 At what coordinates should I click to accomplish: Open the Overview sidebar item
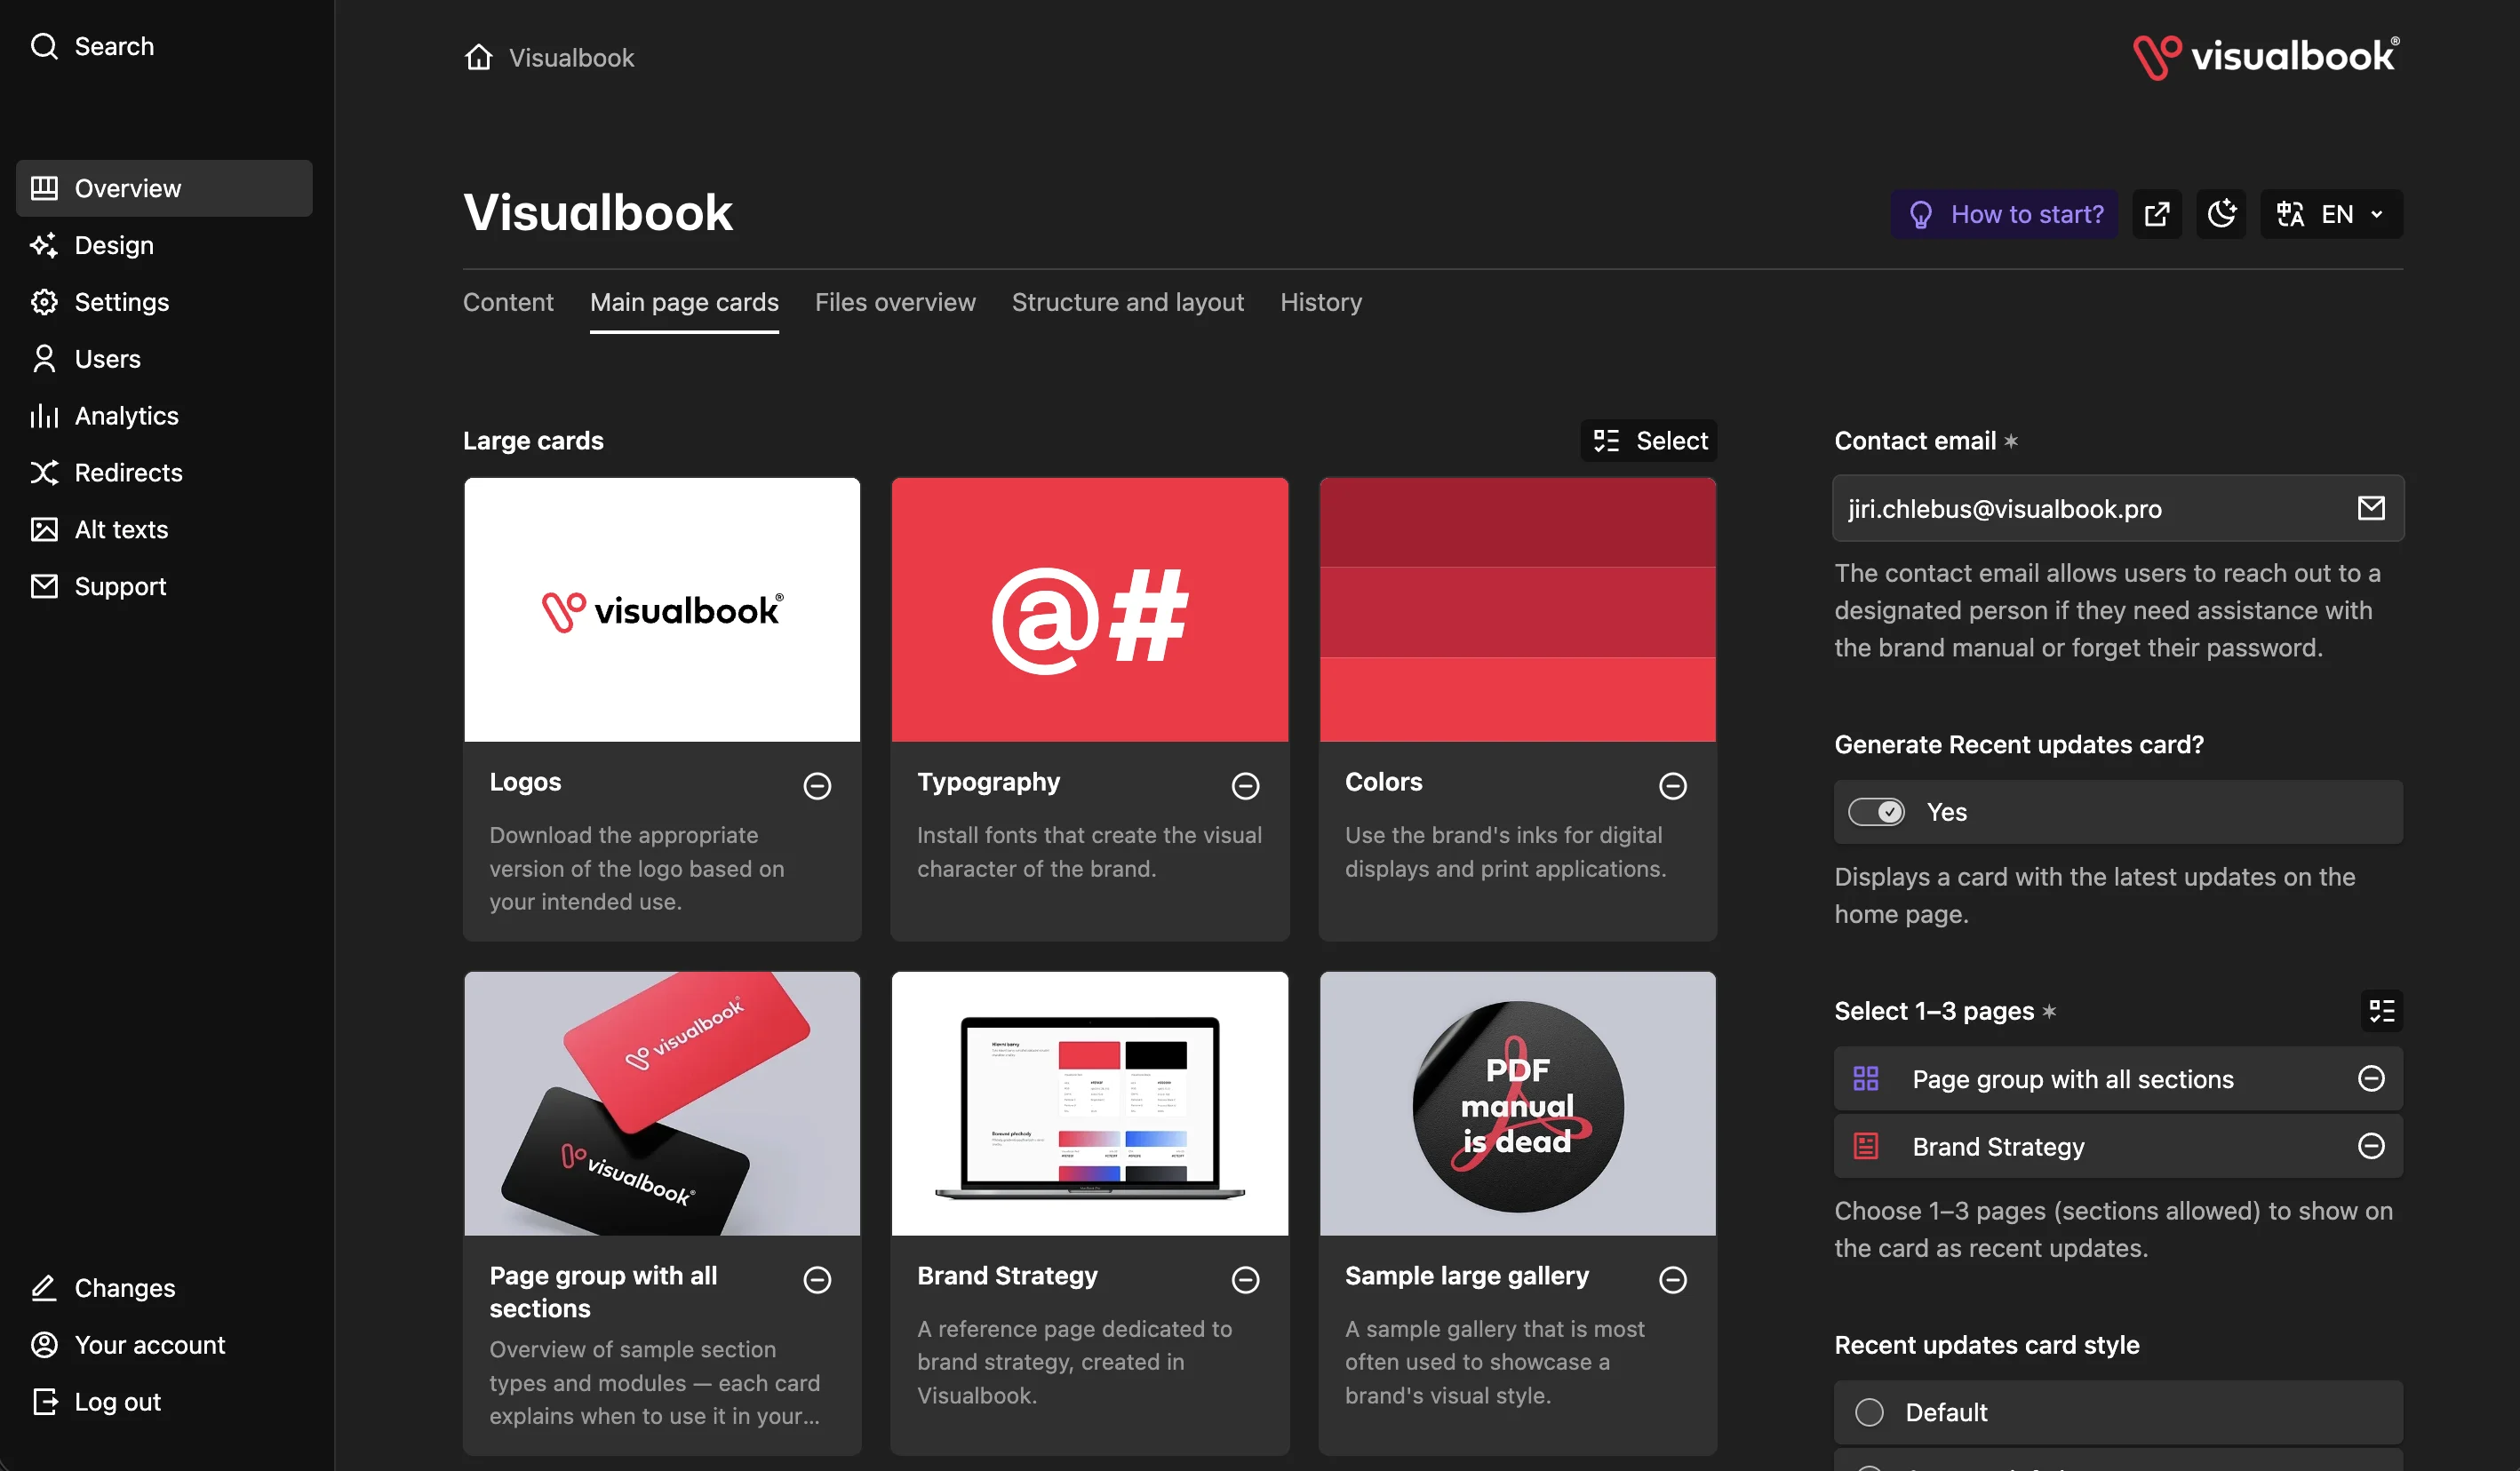coord(164,188)
